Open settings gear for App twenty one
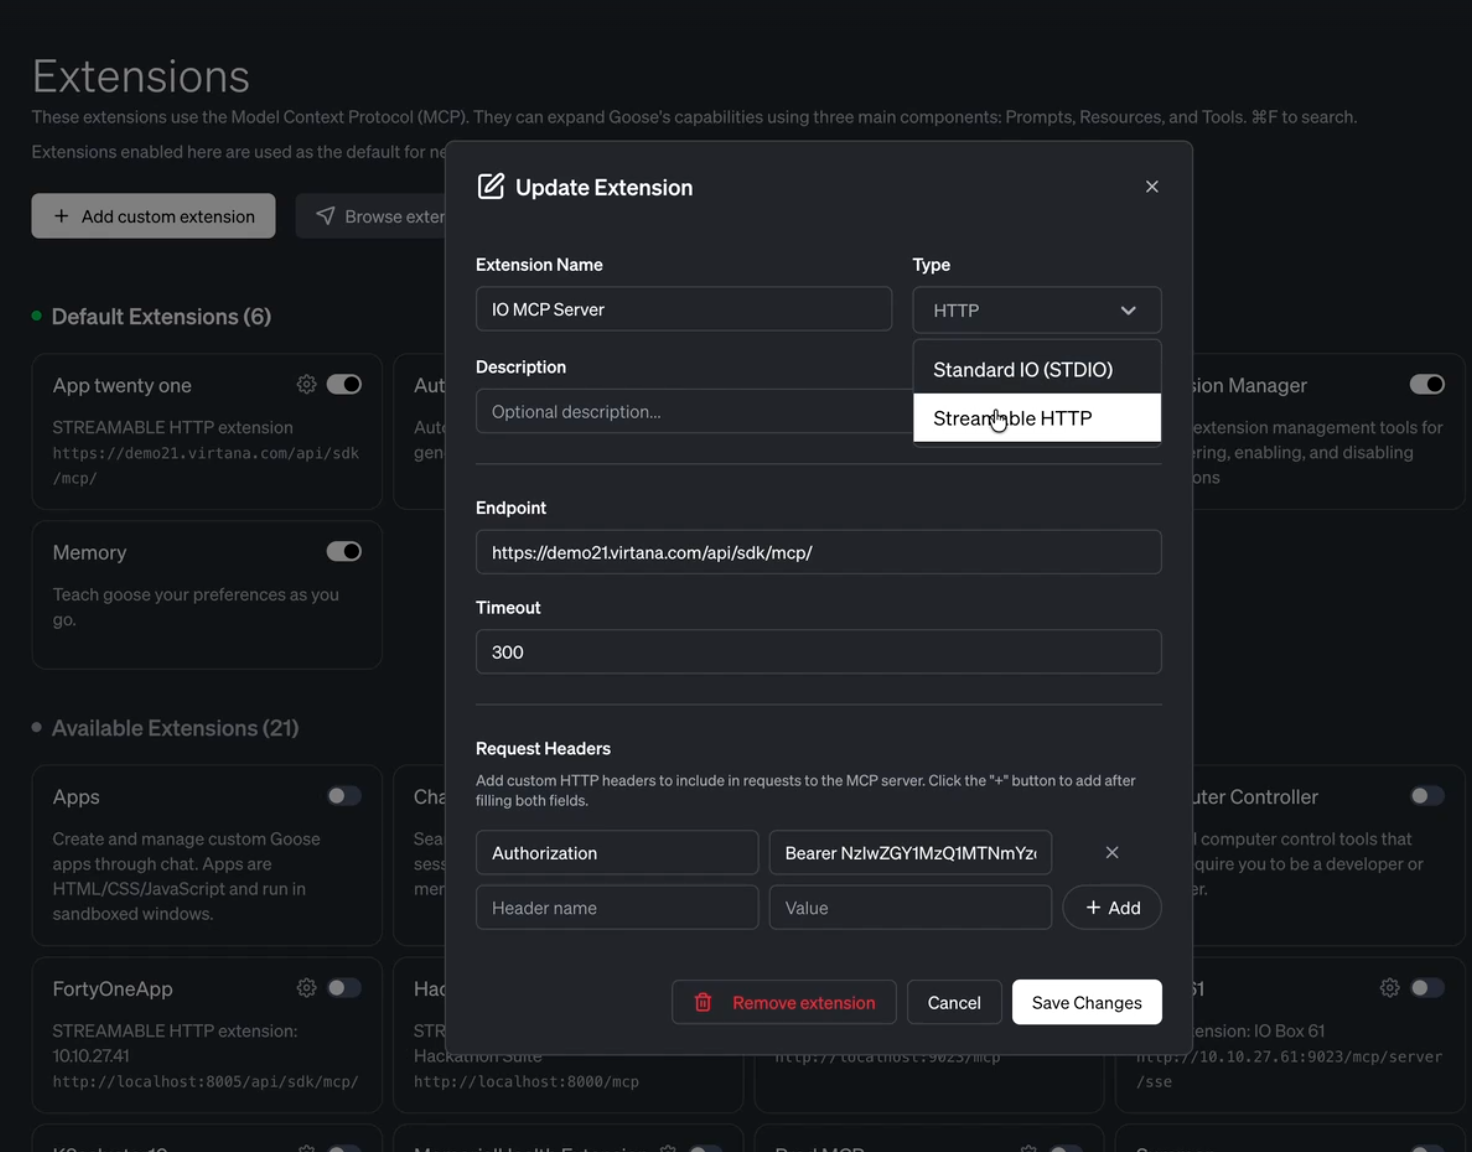The height and width of the screenshot is (1152, 1472). coord(307,385)
